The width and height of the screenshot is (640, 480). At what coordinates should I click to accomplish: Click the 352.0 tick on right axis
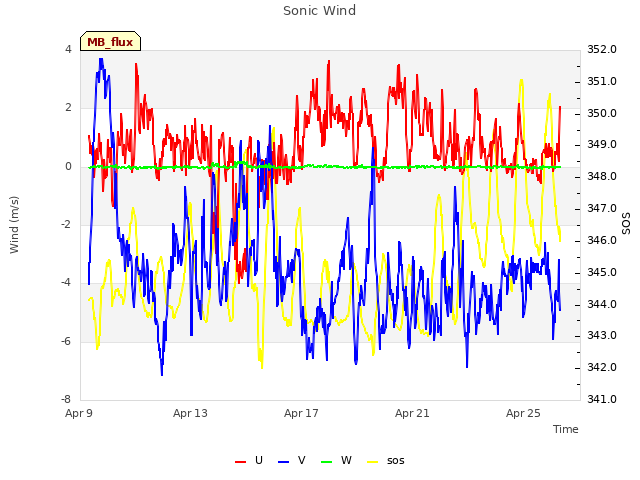click(602, 49)
